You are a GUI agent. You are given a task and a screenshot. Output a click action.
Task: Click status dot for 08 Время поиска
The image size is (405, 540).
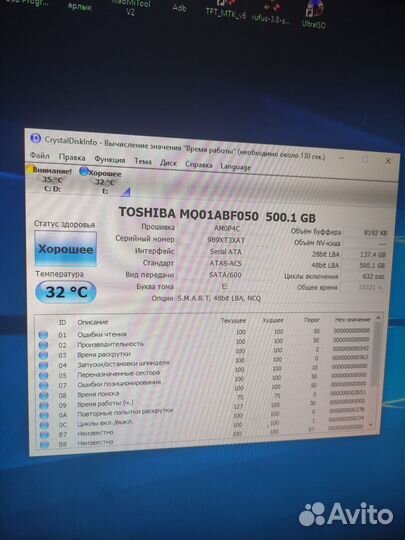[44, 396]
